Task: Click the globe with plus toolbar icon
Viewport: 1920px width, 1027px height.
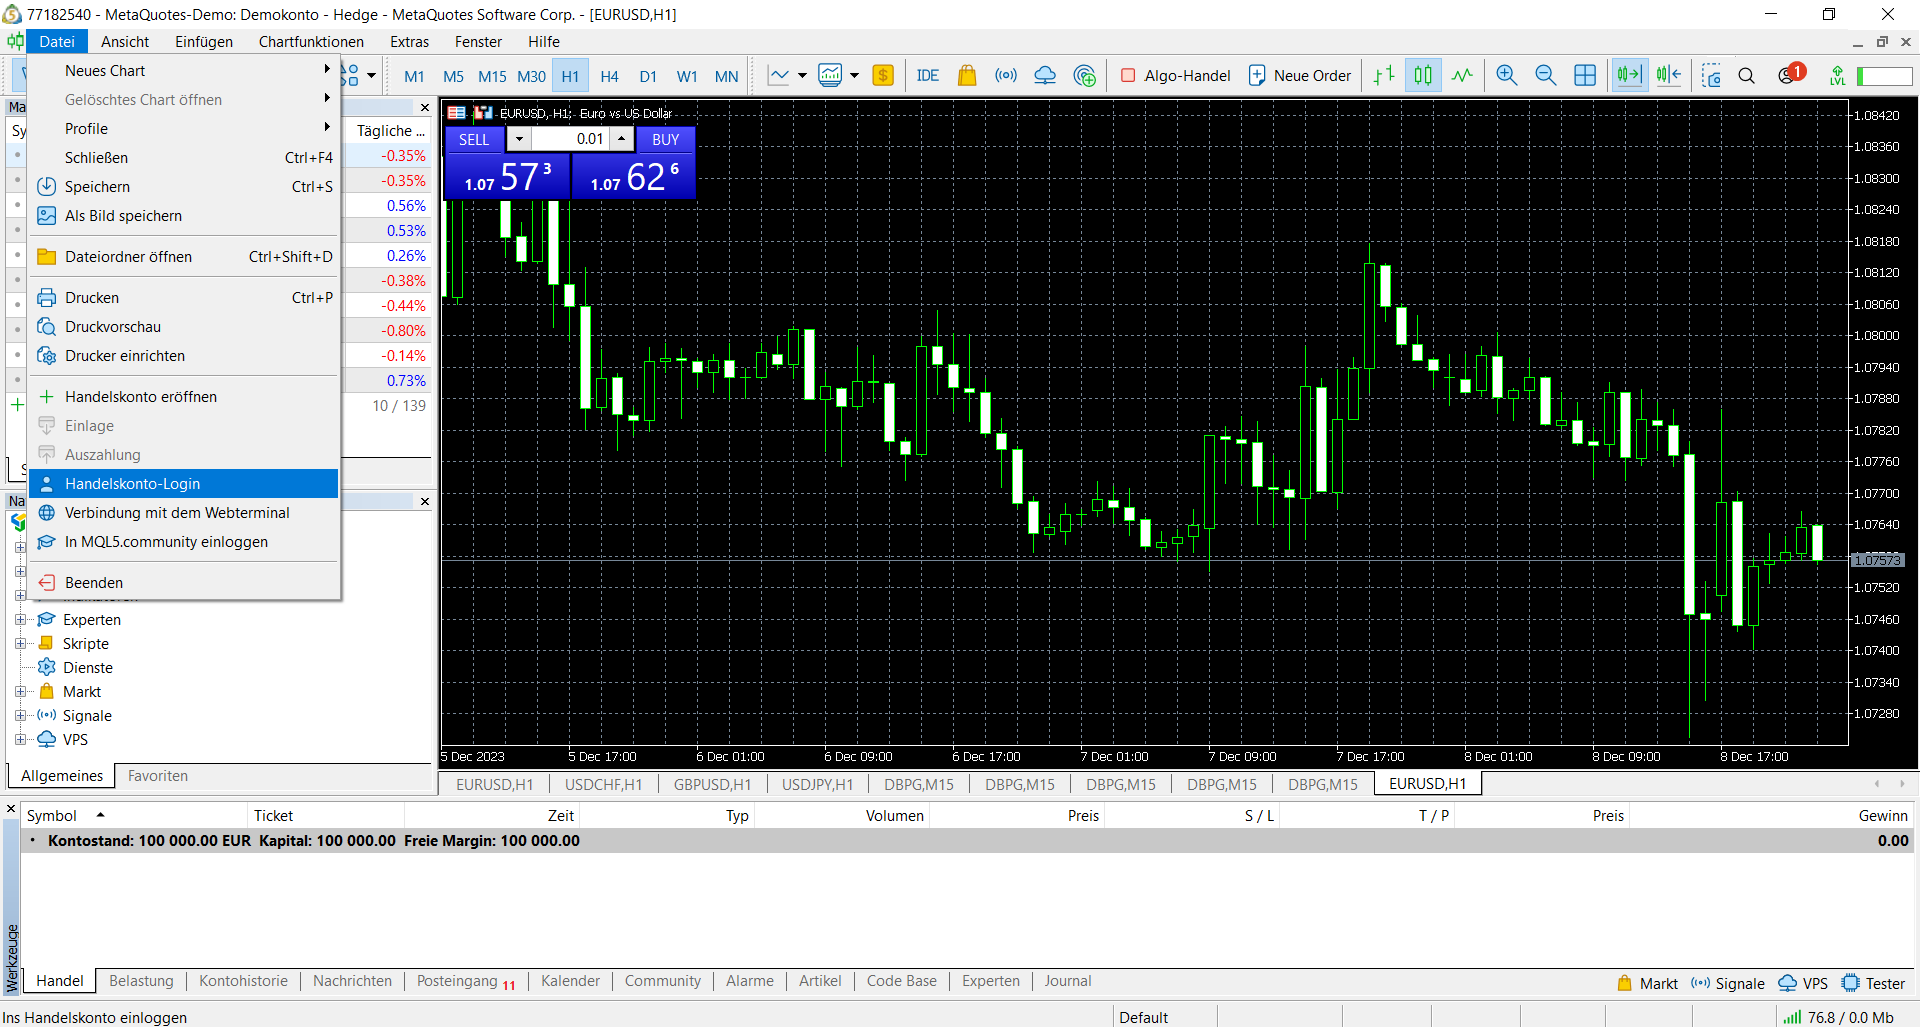Action: [x=1085, y=76]
